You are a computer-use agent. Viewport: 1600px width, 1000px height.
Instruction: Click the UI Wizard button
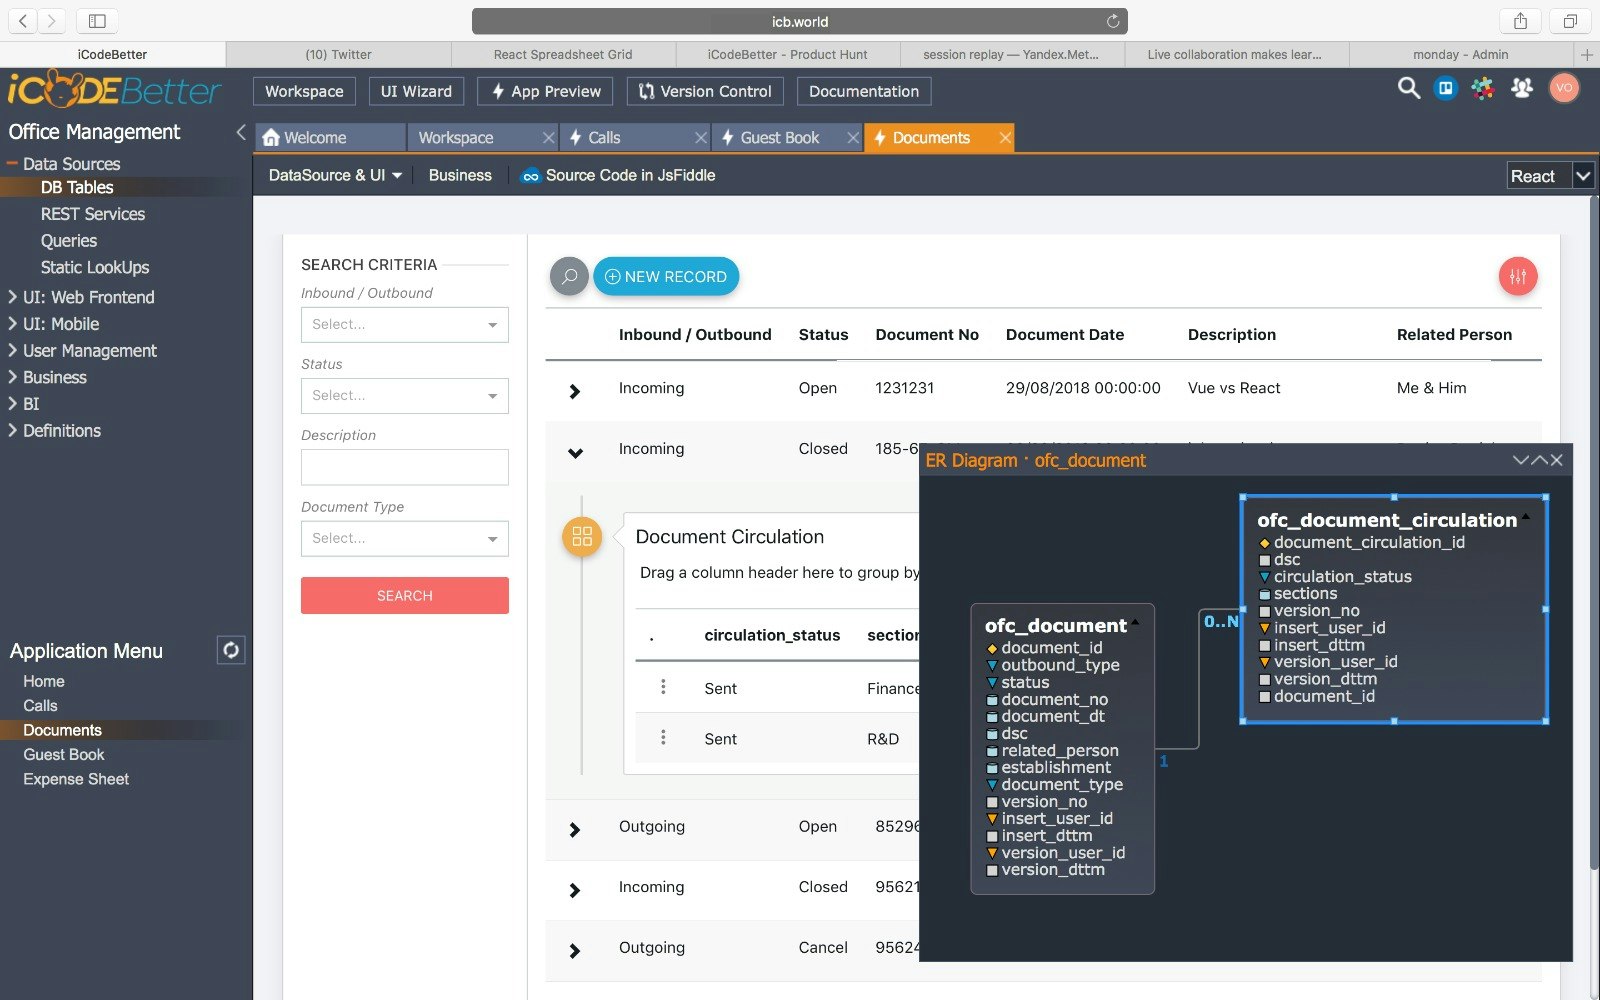(416, 91)
